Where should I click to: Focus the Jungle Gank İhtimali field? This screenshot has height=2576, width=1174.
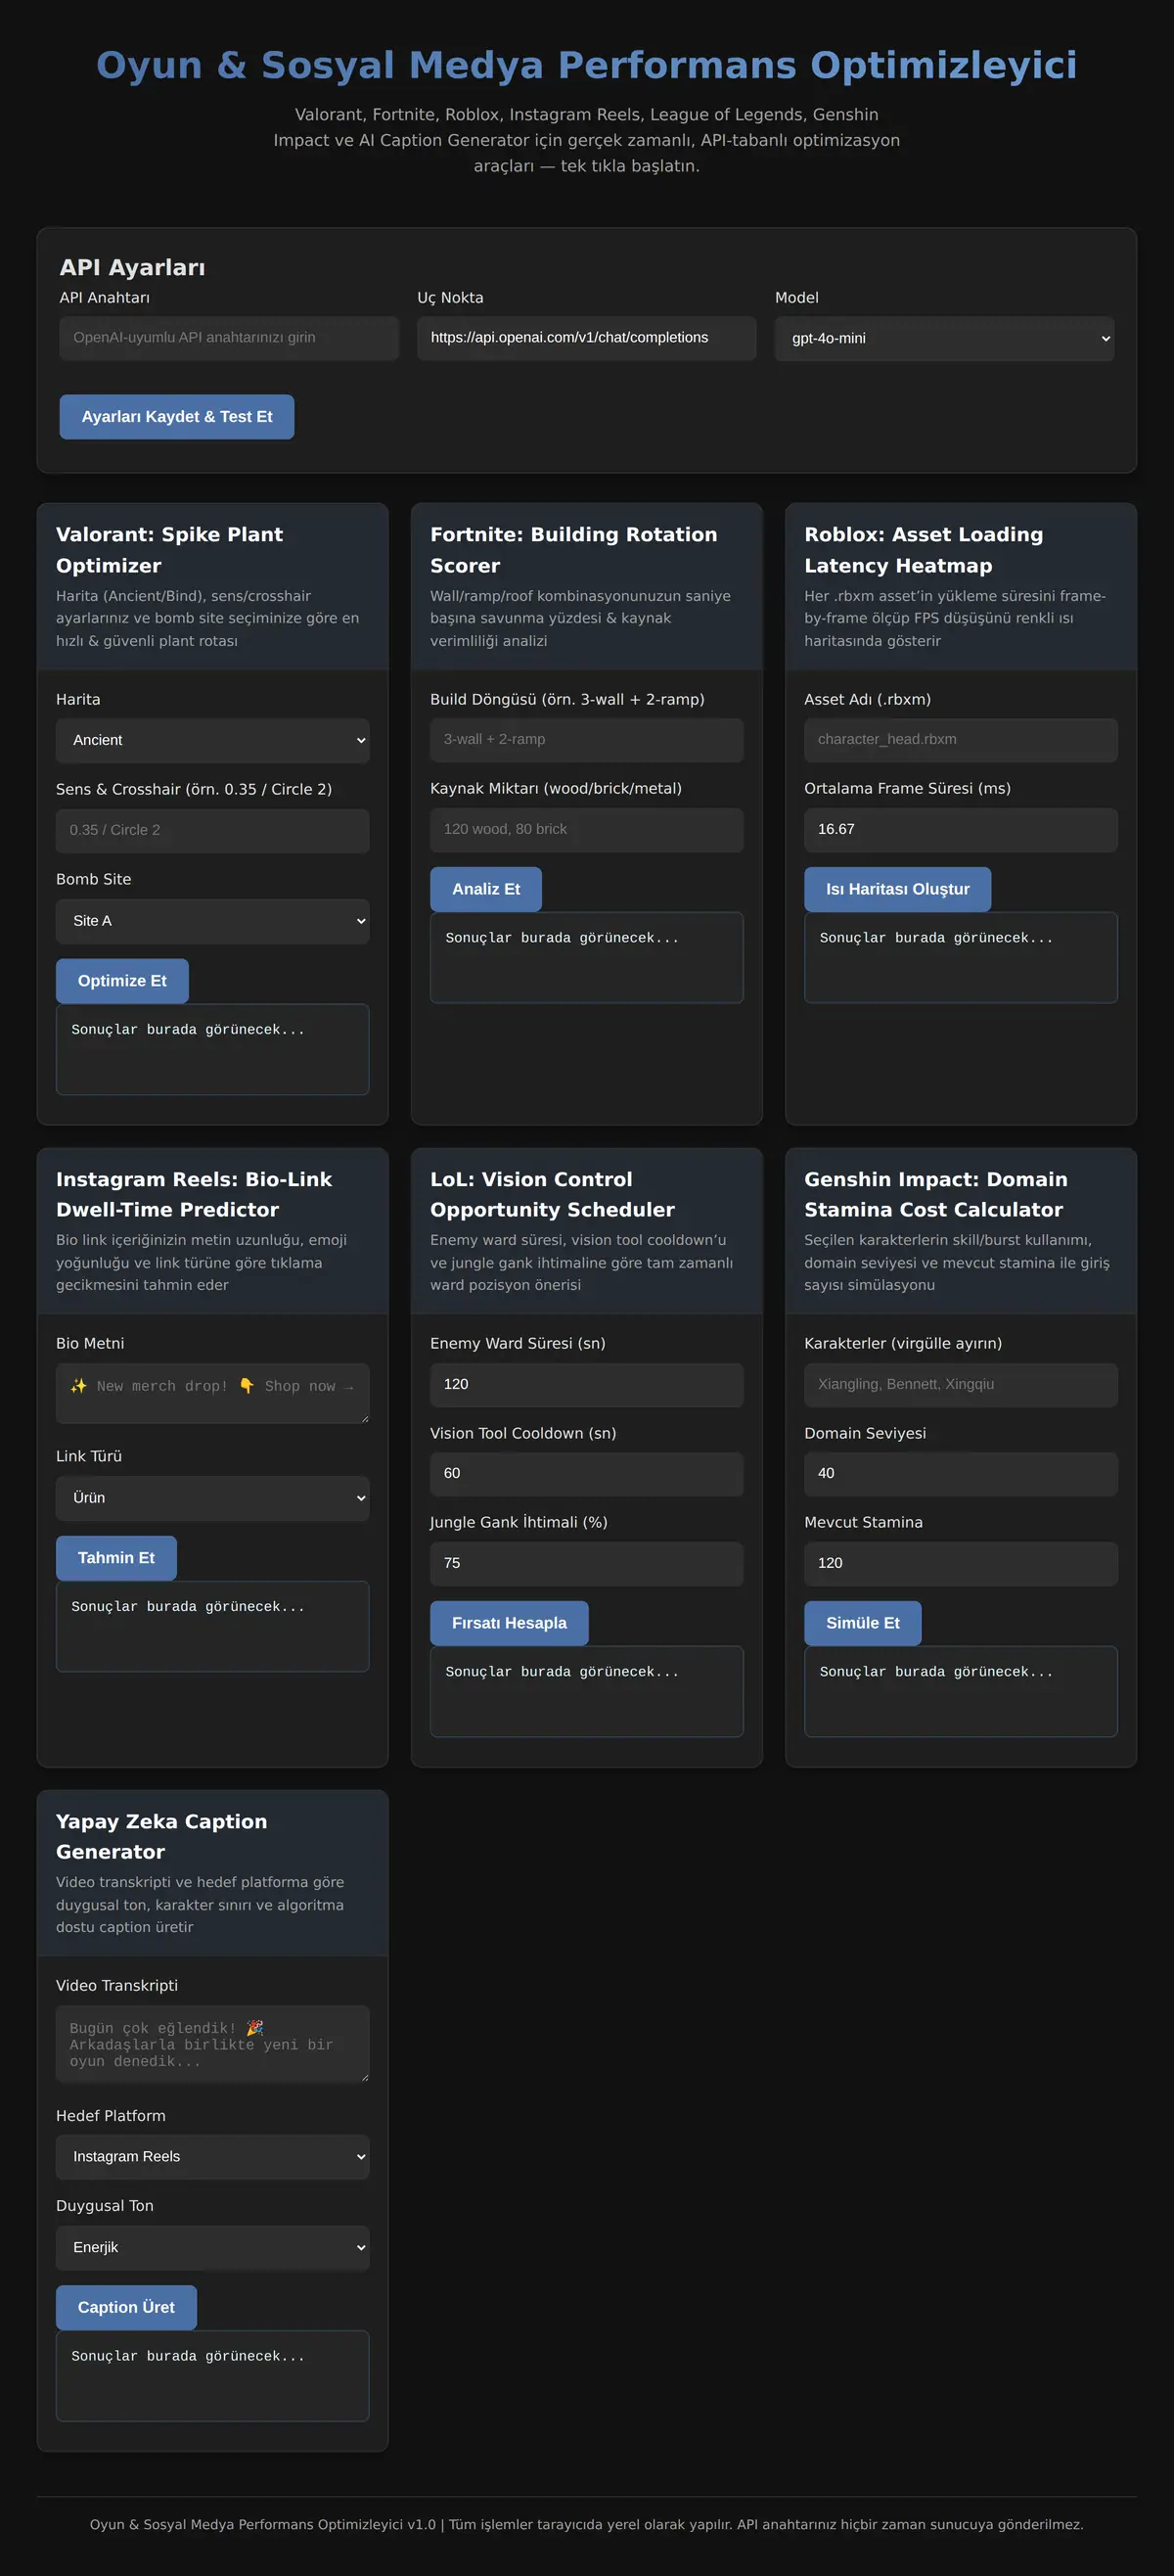pyautogui.click(x=587, y=1564)
